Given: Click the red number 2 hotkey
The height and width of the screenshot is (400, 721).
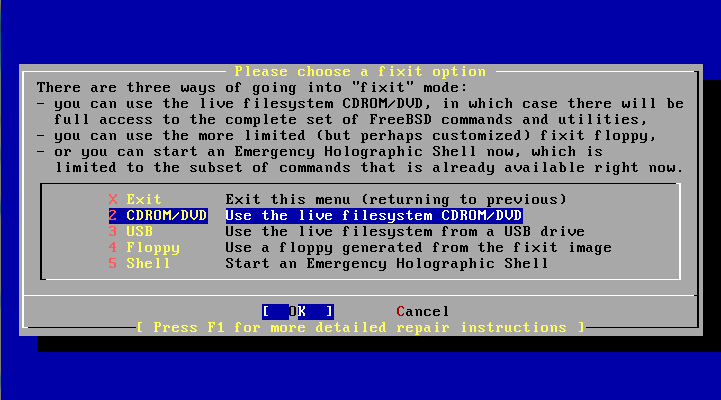Looking at the screenshot, I should [113, 216].
